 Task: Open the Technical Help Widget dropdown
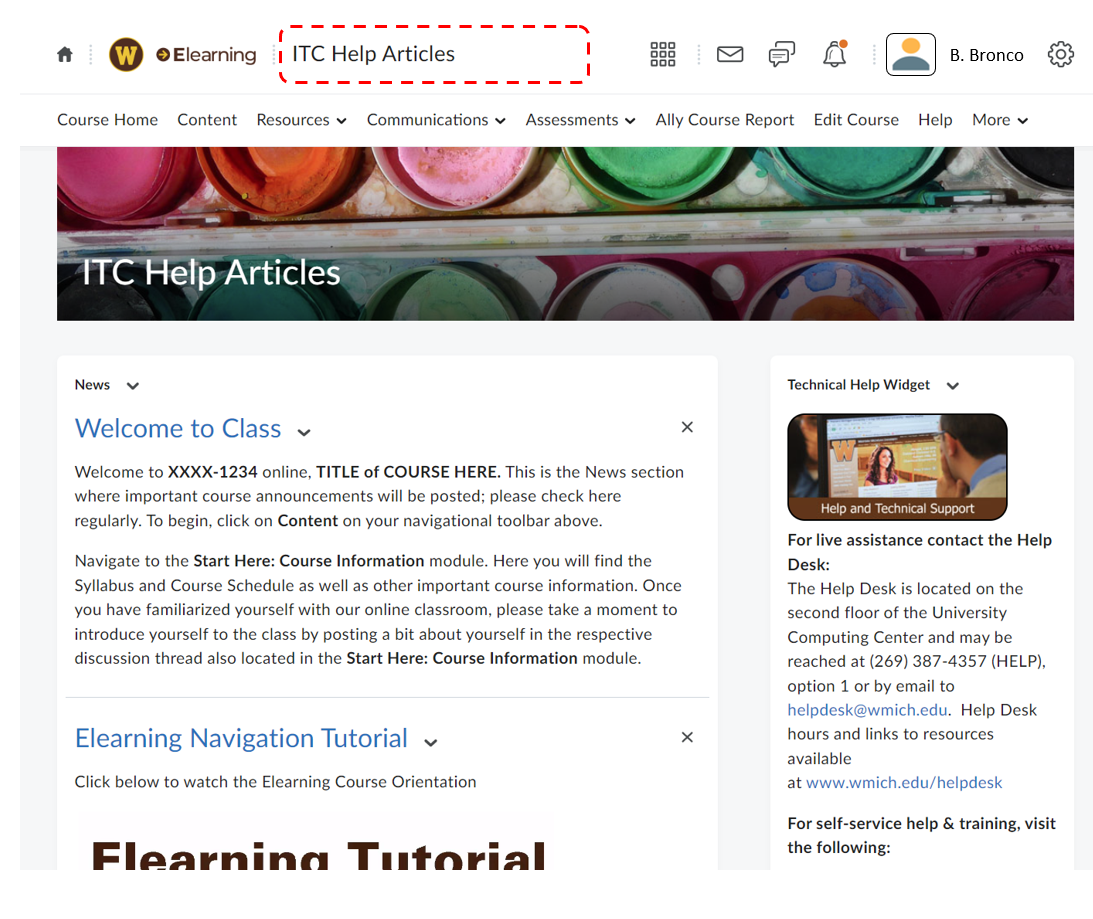pyautogui.click(x=952, y=385)
